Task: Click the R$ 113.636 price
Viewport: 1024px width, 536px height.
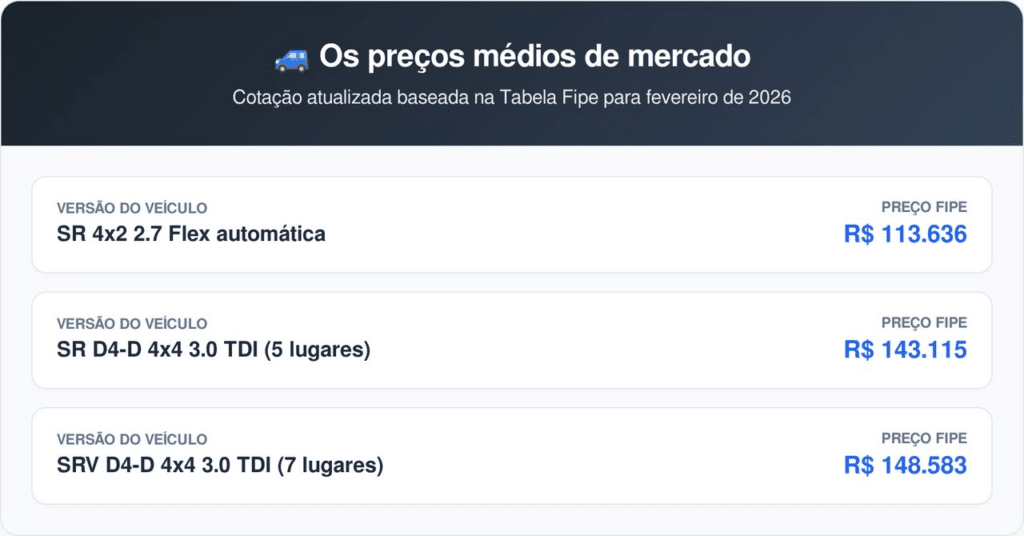Action: point(905,235)
